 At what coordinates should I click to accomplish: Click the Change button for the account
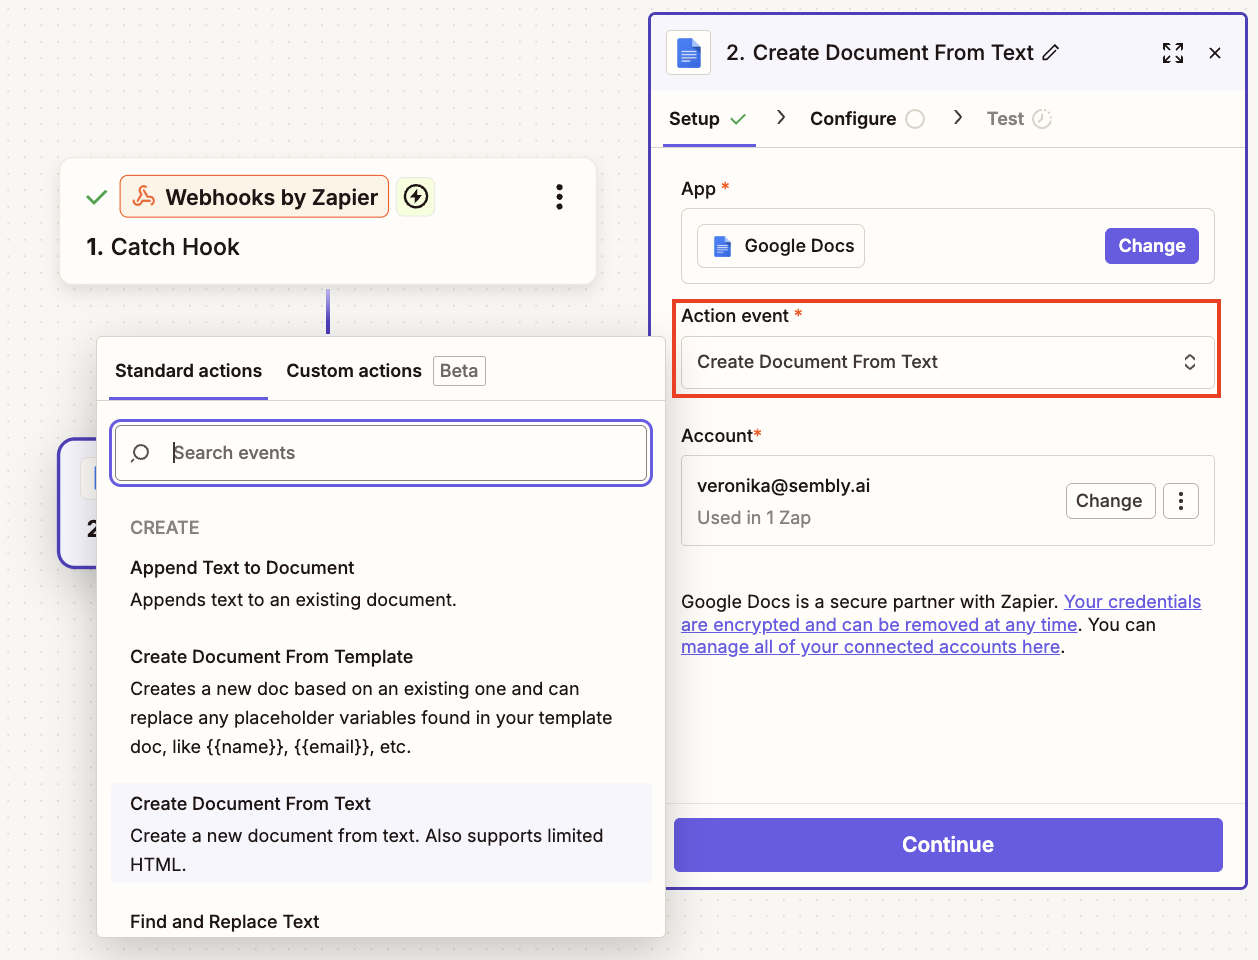pos(1109,501)
